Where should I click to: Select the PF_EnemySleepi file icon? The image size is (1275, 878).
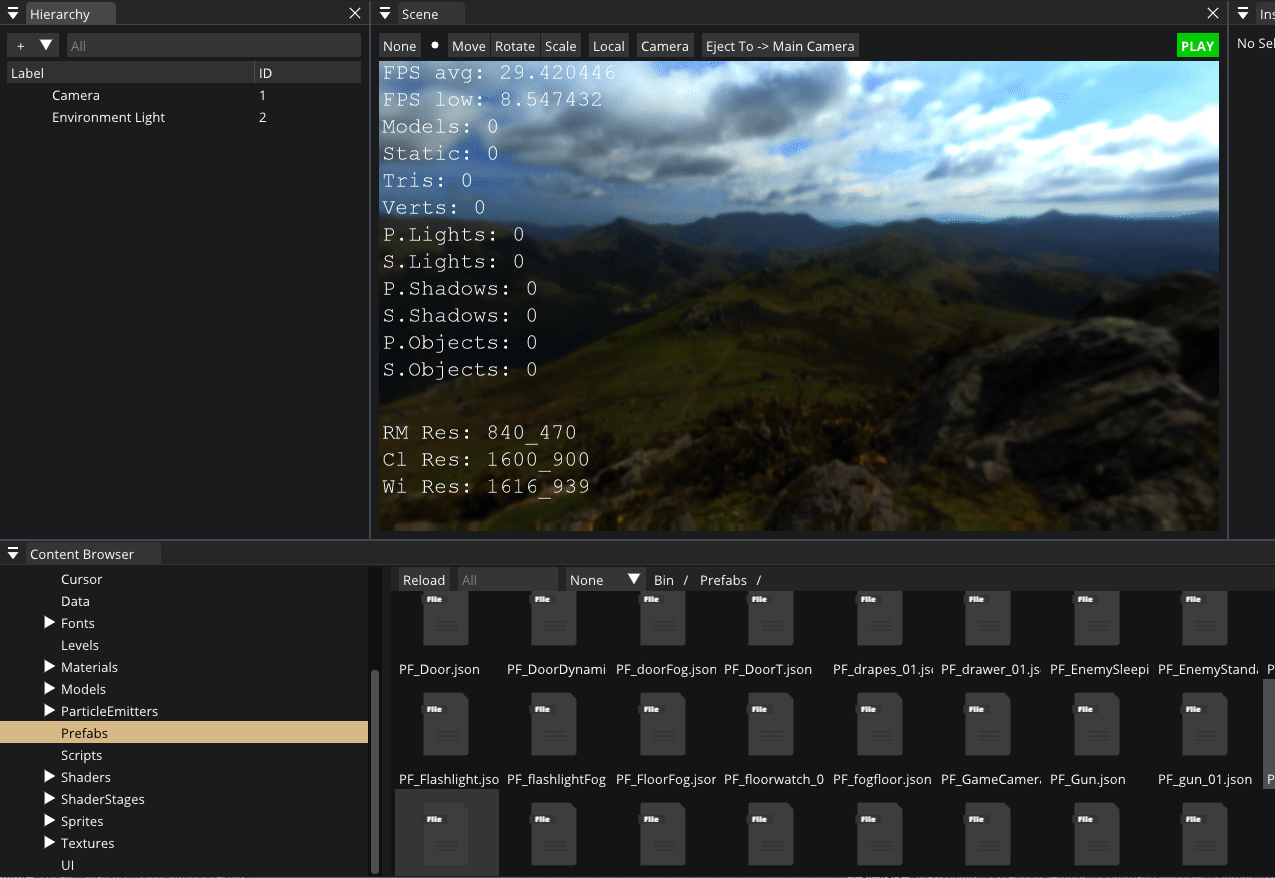(1096, 618)
